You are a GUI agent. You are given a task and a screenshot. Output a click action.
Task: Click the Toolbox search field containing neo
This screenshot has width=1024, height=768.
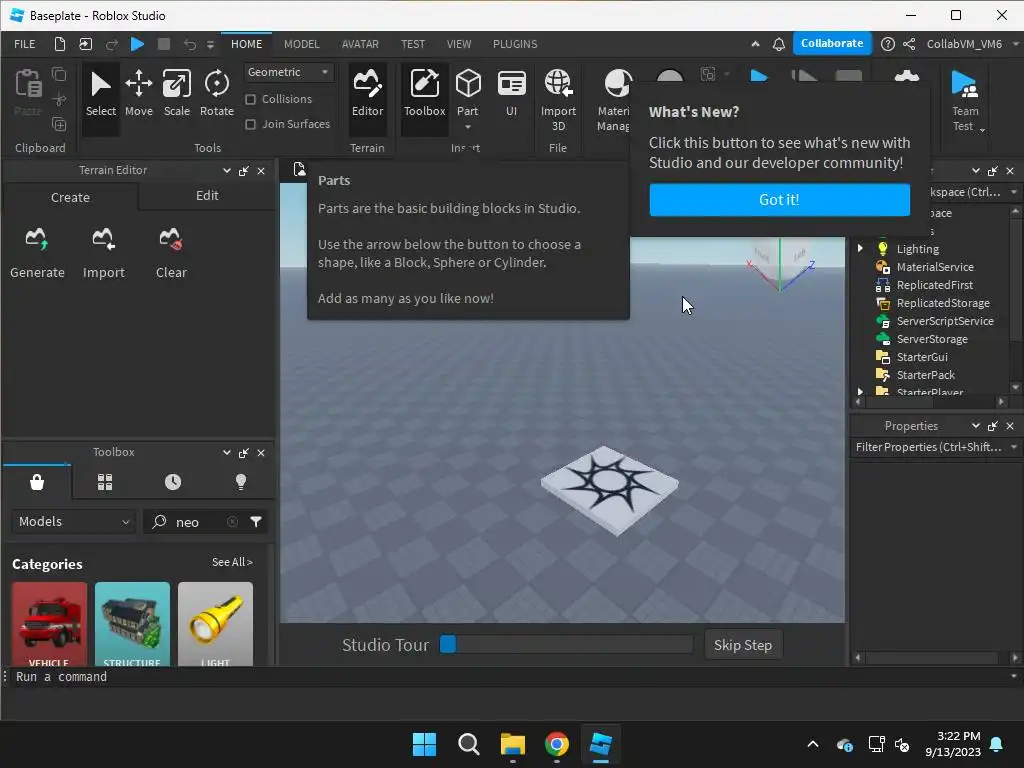click(196, 521)
